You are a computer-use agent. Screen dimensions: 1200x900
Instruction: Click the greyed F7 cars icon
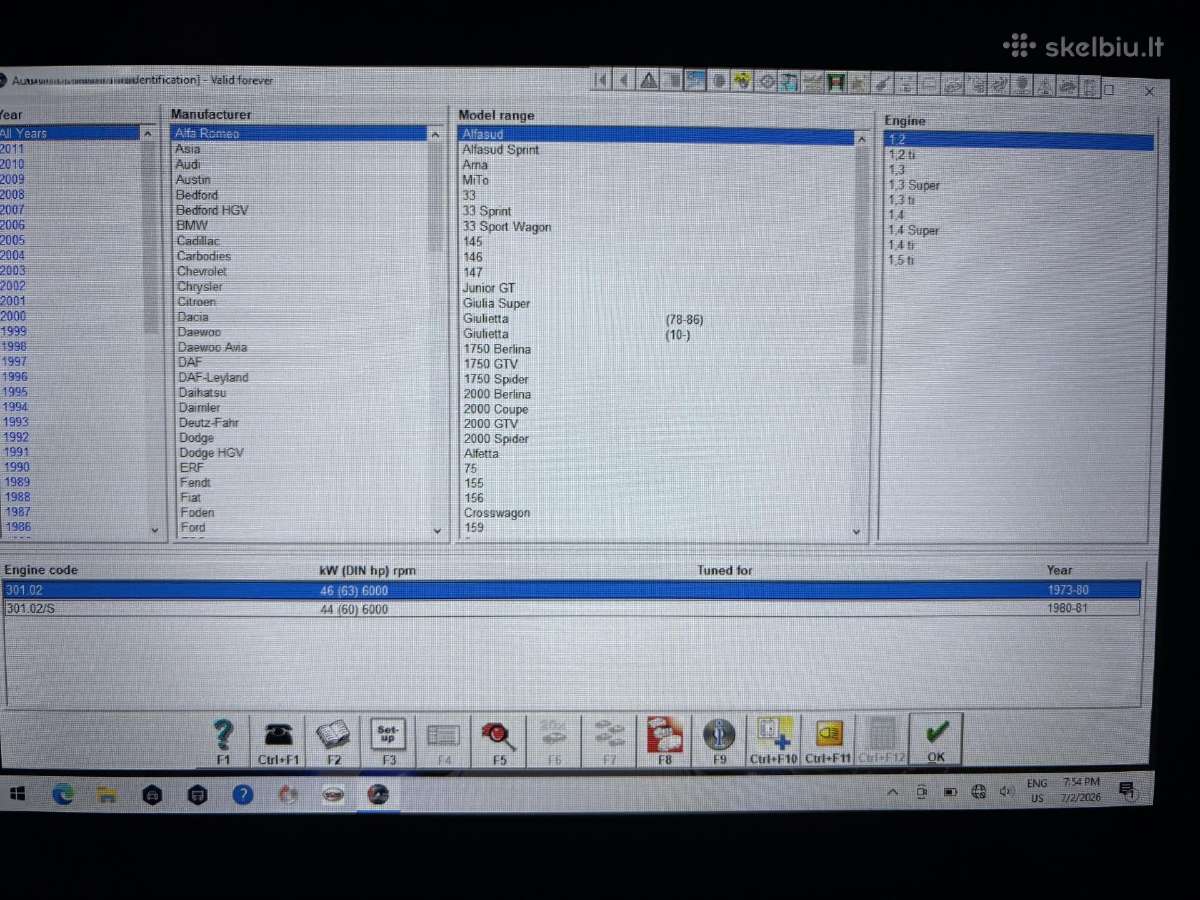point(609,740)
